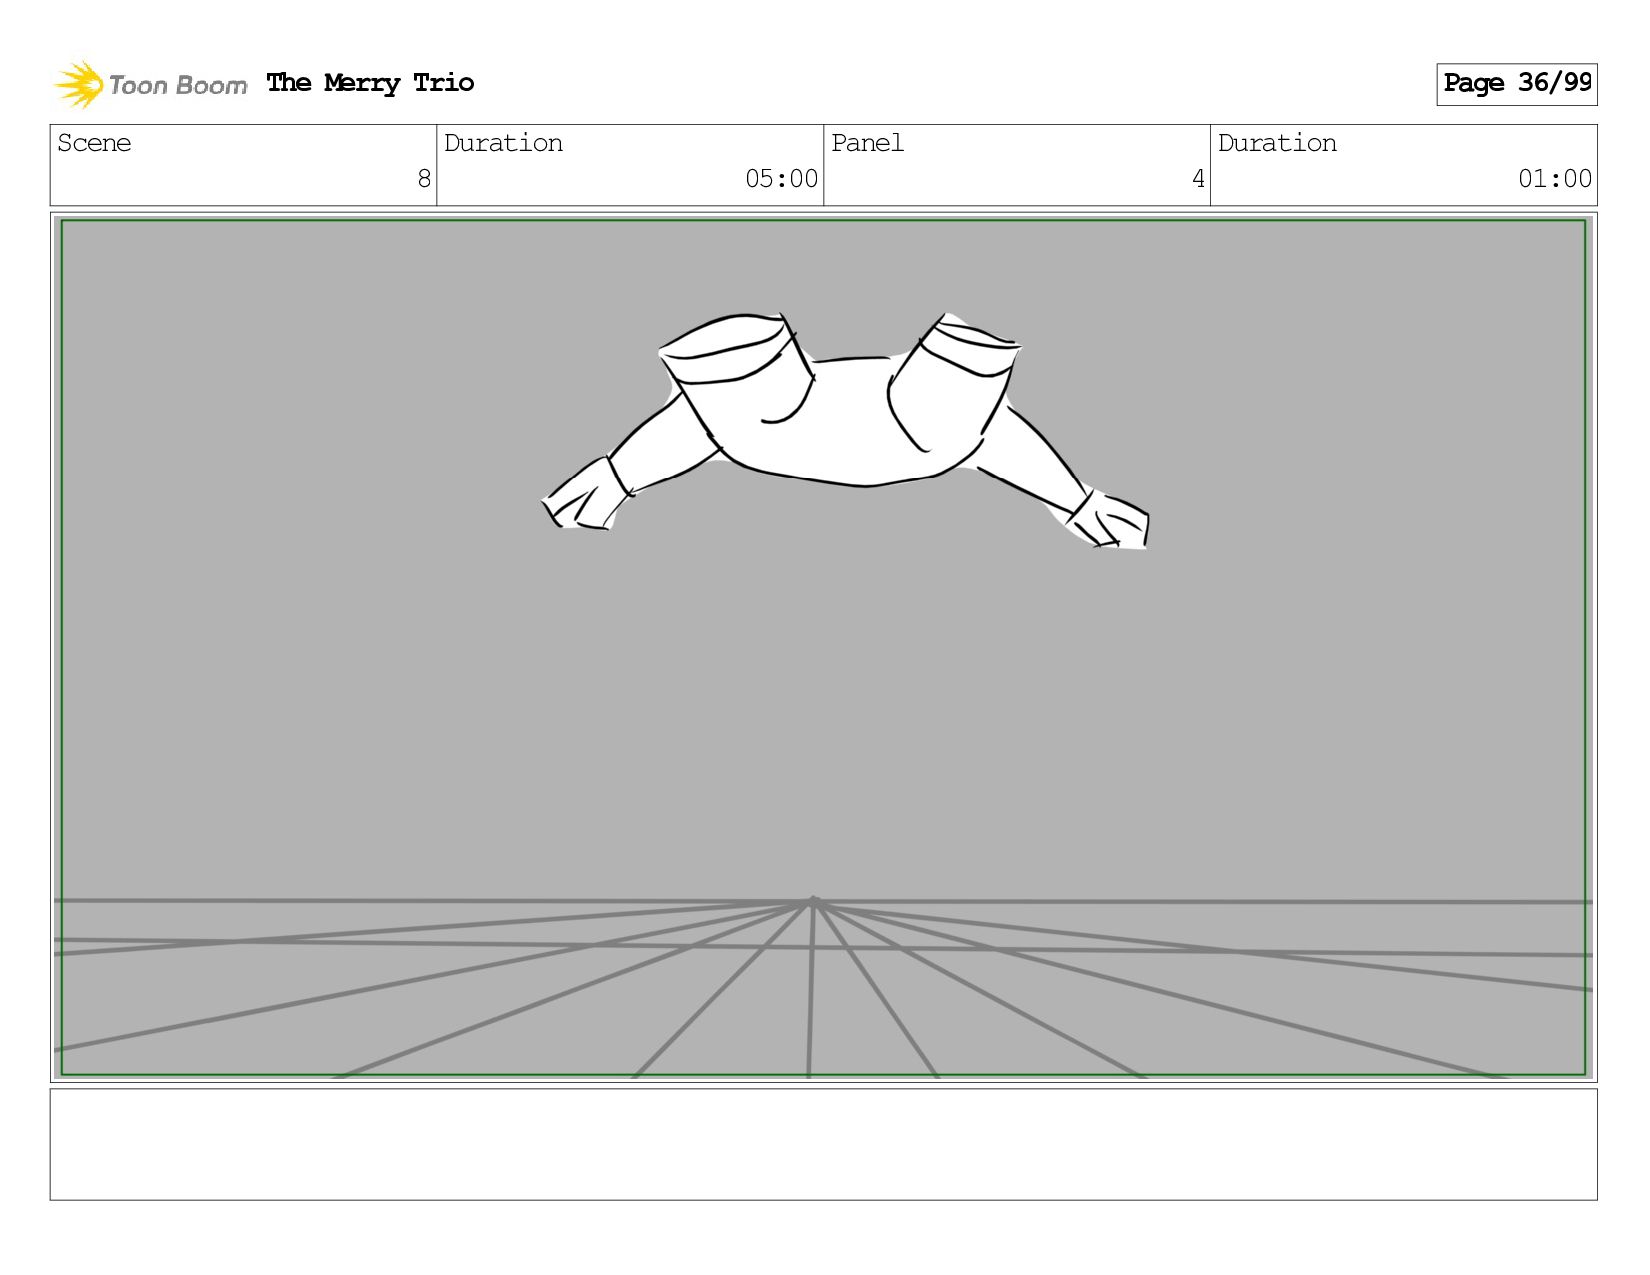Screen dimensions: 1650x1275
Task: Click the empty notes box below the panel
Action: pyautogui.click(x=823, y=1144)
